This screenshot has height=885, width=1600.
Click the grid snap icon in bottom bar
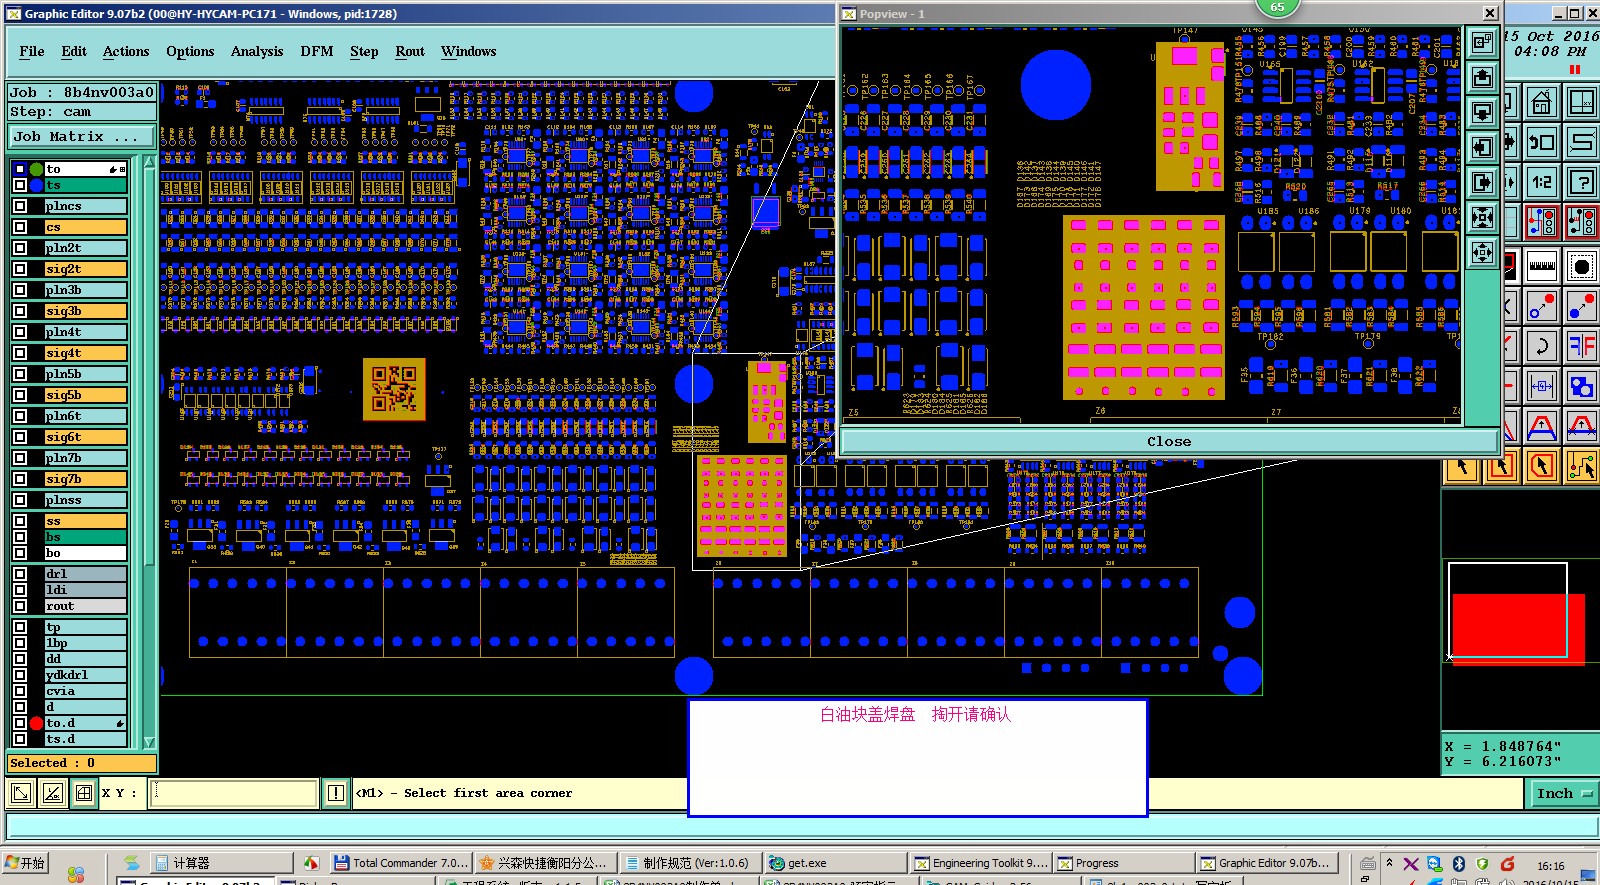(x=84, y=793)
